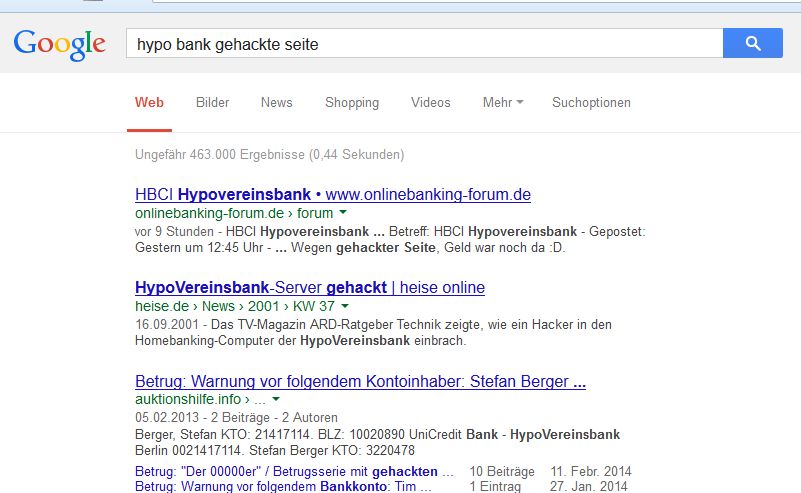Click the '10 Beiträge' count text
801x493 pixels.
[502, 471]
